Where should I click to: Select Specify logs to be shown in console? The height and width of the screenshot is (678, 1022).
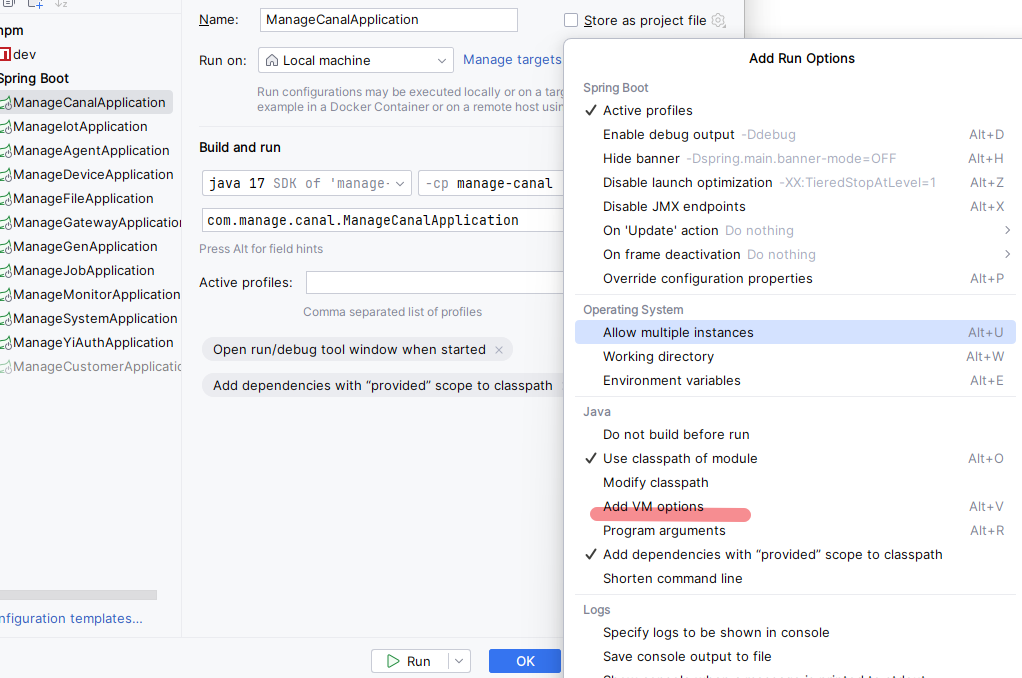click(795, 632)
